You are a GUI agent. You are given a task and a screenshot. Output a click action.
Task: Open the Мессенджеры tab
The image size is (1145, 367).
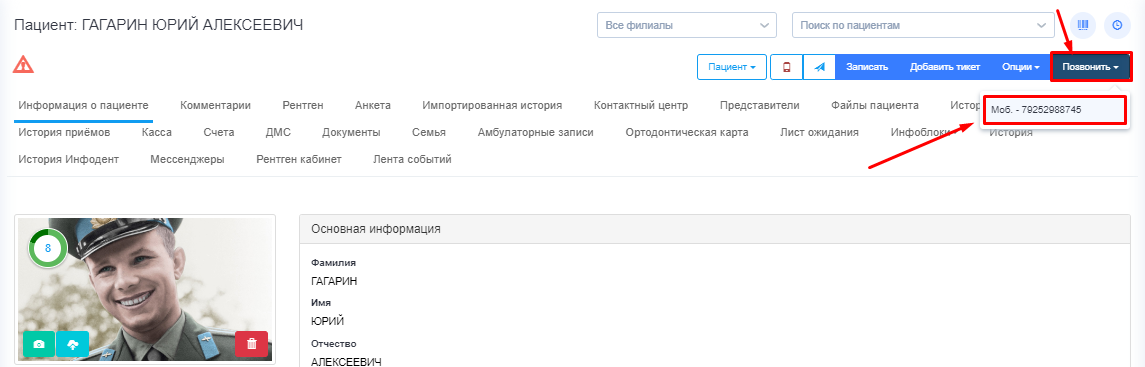[187, 159]
